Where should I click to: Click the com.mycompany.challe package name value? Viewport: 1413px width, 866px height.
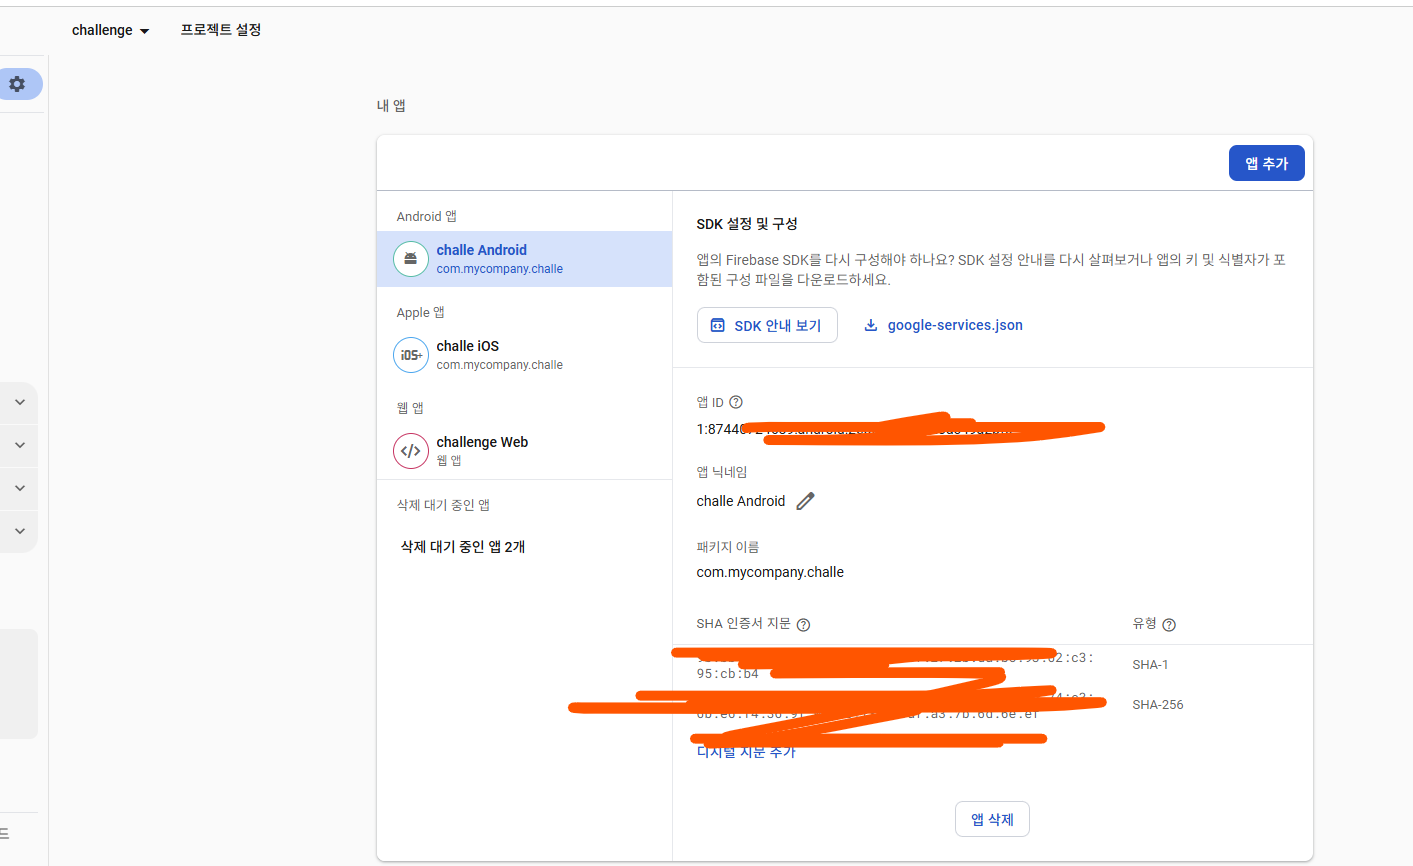point(770,572)
